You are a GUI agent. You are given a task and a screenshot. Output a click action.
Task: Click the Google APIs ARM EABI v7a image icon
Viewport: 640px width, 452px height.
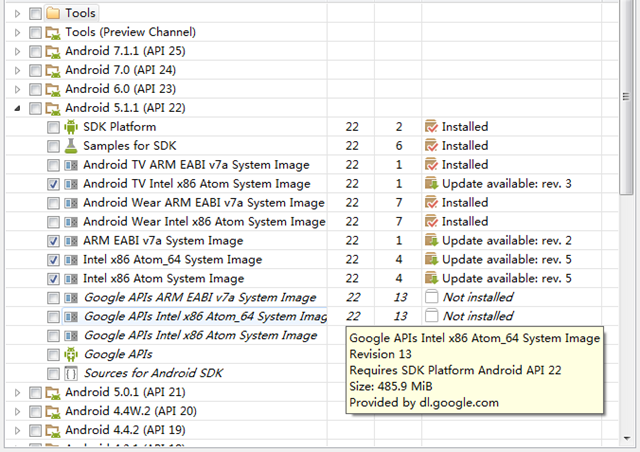coord(71,298)
